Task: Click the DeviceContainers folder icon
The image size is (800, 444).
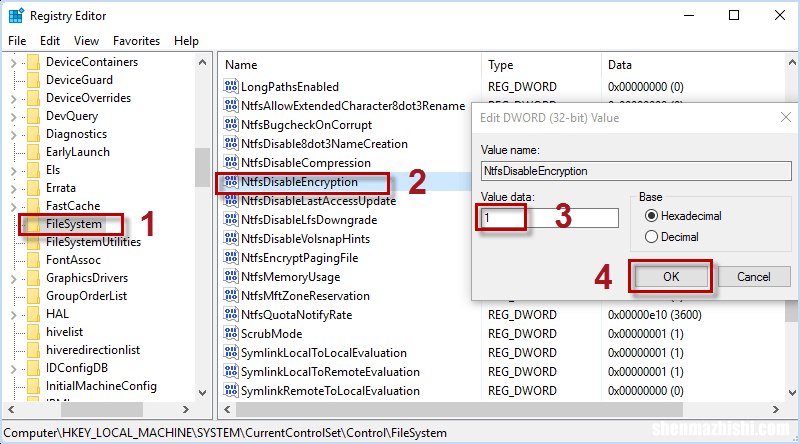Action: (x=33, y=62)
